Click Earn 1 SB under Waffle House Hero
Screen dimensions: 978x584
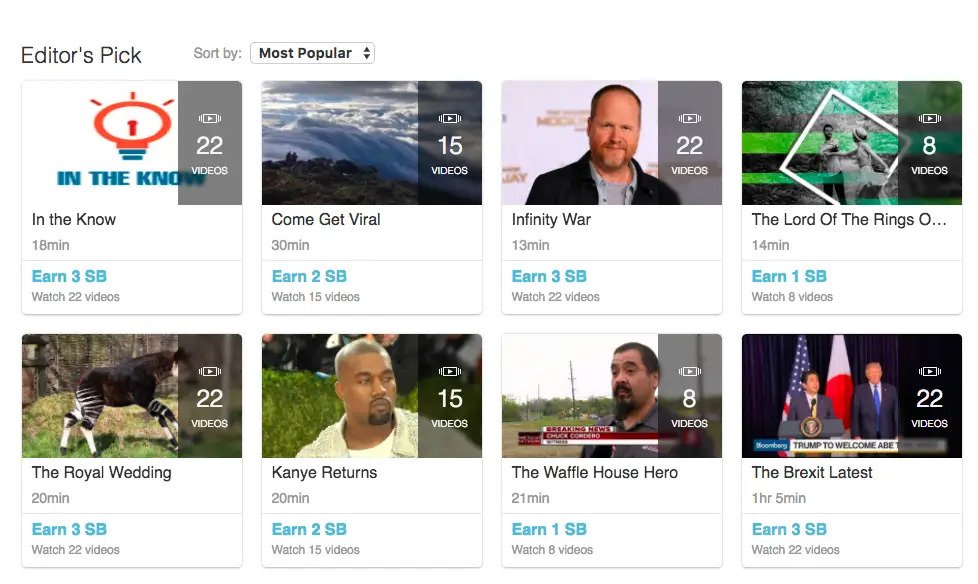549,529
